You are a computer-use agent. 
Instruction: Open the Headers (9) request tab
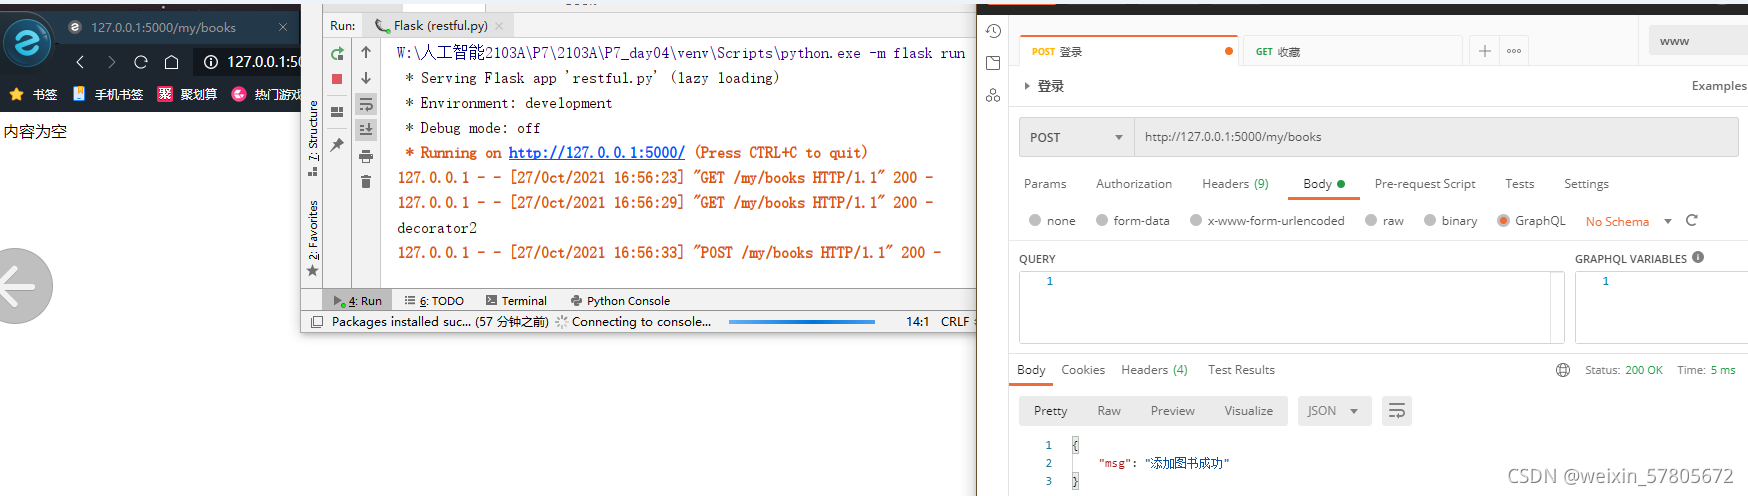(x=1235, y=184)
